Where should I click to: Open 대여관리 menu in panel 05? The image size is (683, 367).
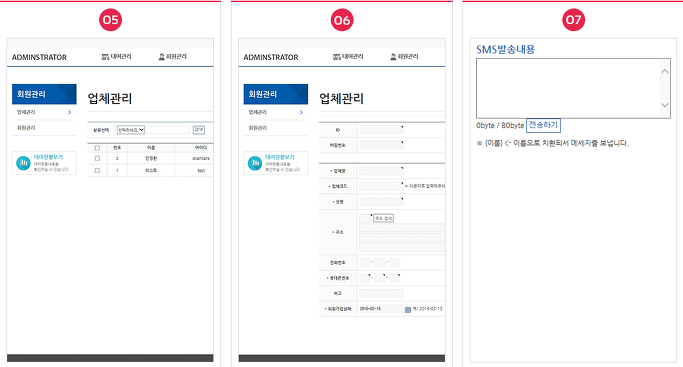pyautogui.click(x=116, y=57)
